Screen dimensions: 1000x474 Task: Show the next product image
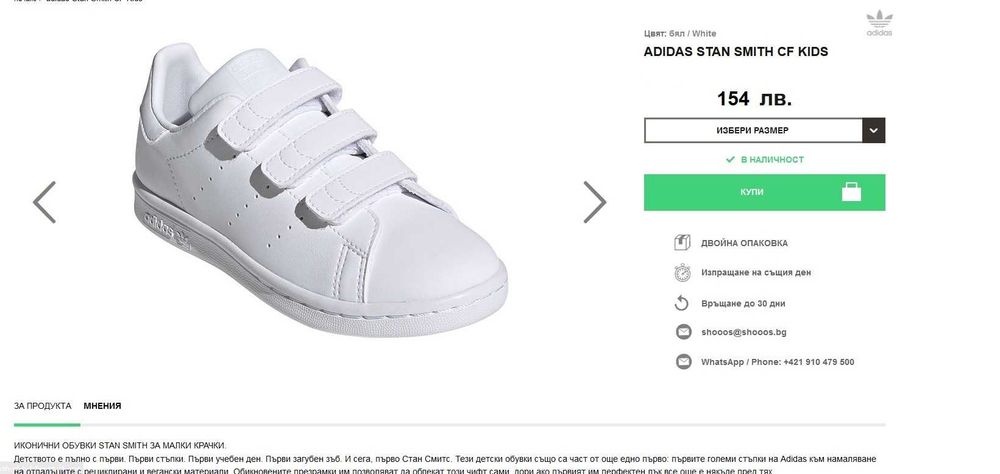[594, 202]
